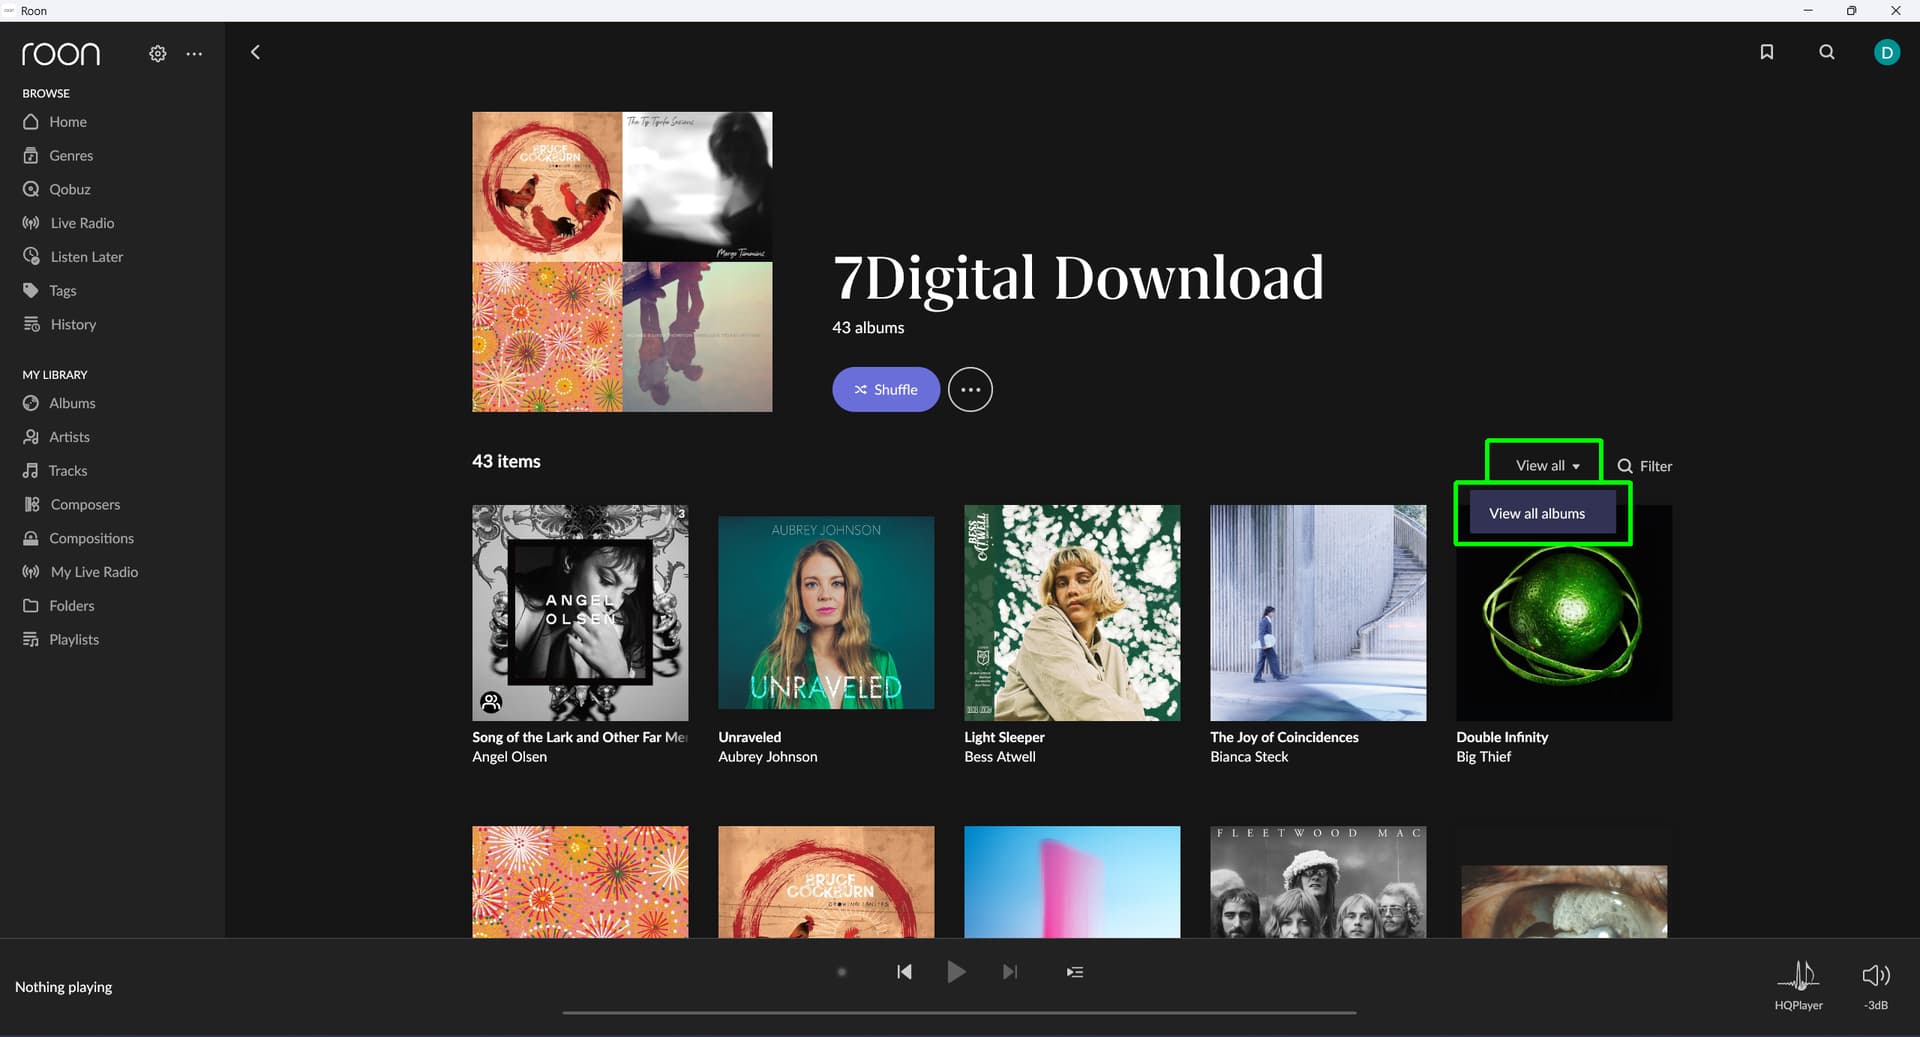Open Albums in My Library sidebar
This screenshot has width=1920, height=1037.
tap(72, 403)
